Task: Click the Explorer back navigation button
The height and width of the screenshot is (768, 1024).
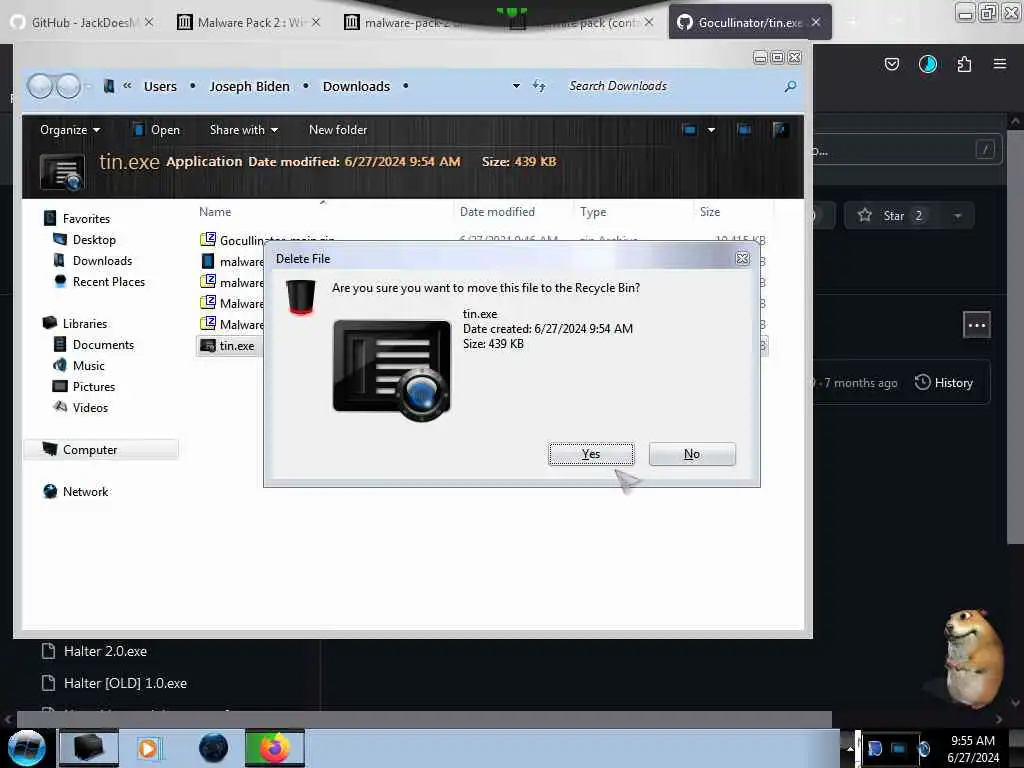Action: click(40, 86)
